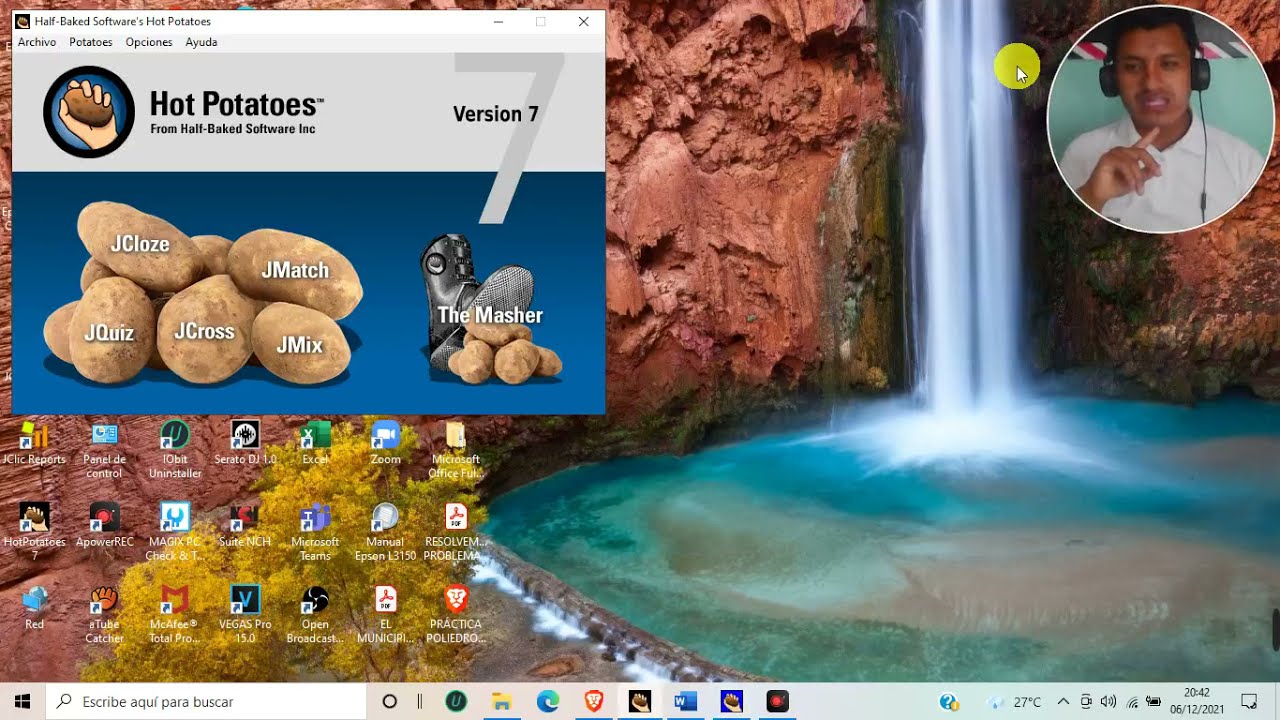The image size is (1280, 720).
Task: Select the Panel de control desktop shortcut
Action: [x=104, y=449]
